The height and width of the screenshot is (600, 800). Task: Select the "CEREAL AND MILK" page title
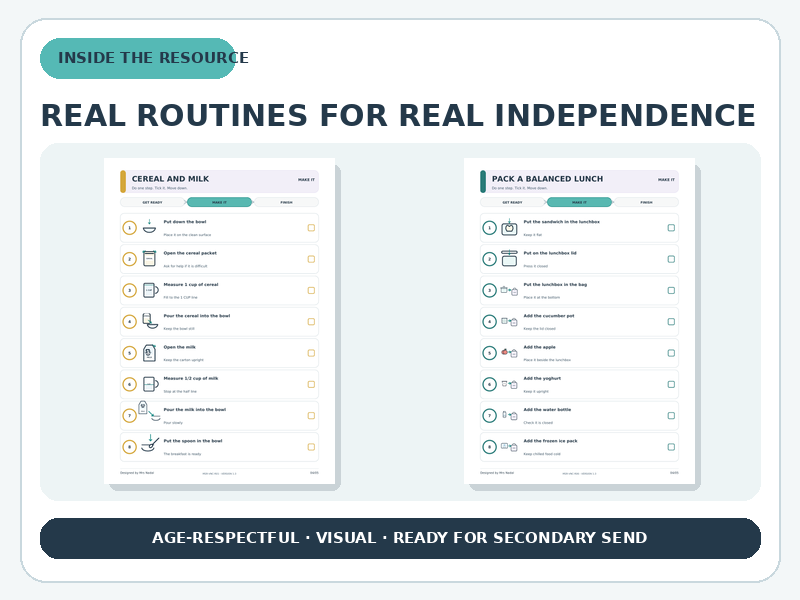tap(170, 179)
